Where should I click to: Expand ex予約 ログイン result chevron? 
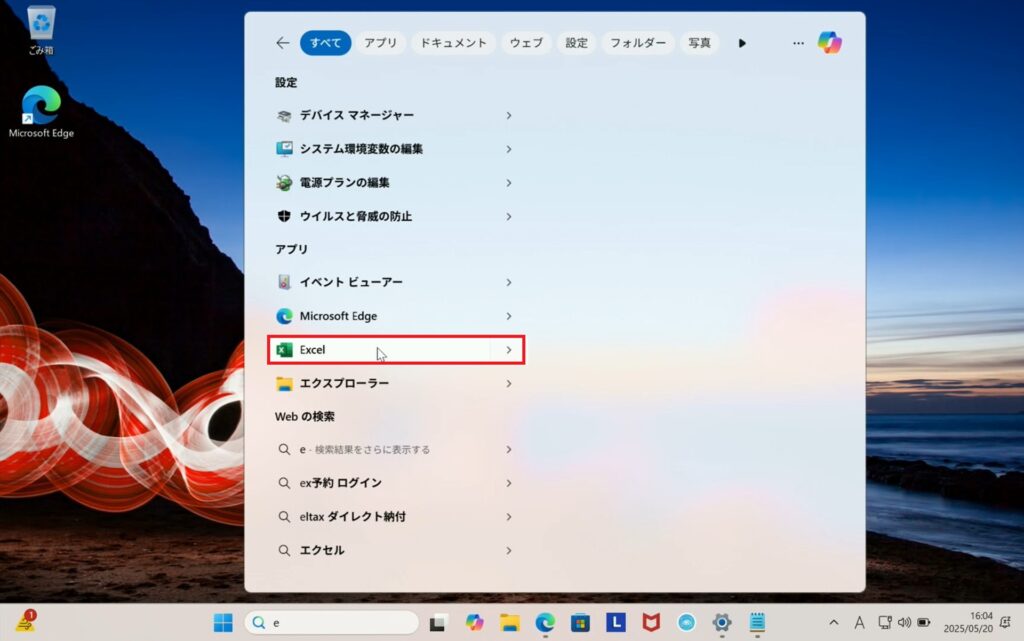[x=508, y=483]
